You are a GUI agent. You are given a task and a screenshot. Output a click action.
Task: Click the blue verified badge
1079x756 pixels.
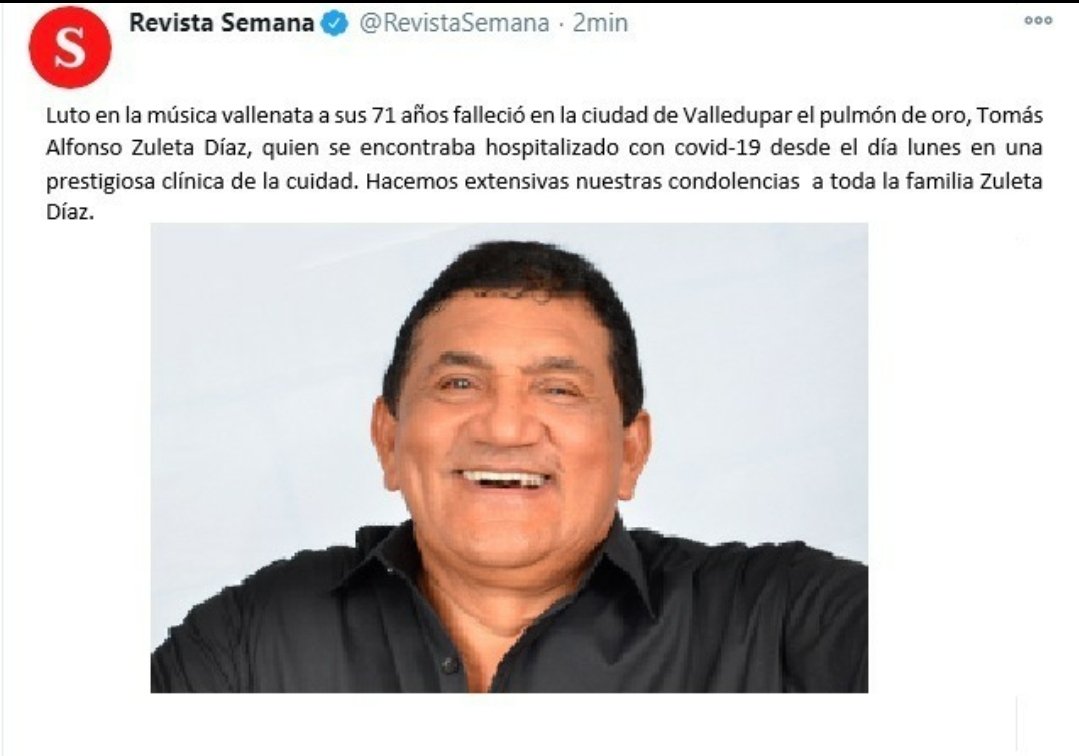(x=336, y=24)
